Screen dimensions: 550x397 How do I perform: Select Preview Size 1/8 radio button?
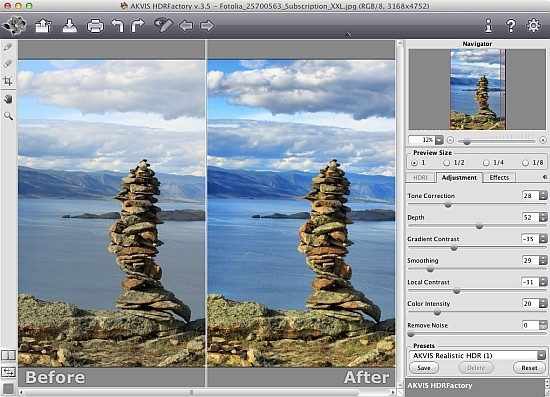click(525, 163)
